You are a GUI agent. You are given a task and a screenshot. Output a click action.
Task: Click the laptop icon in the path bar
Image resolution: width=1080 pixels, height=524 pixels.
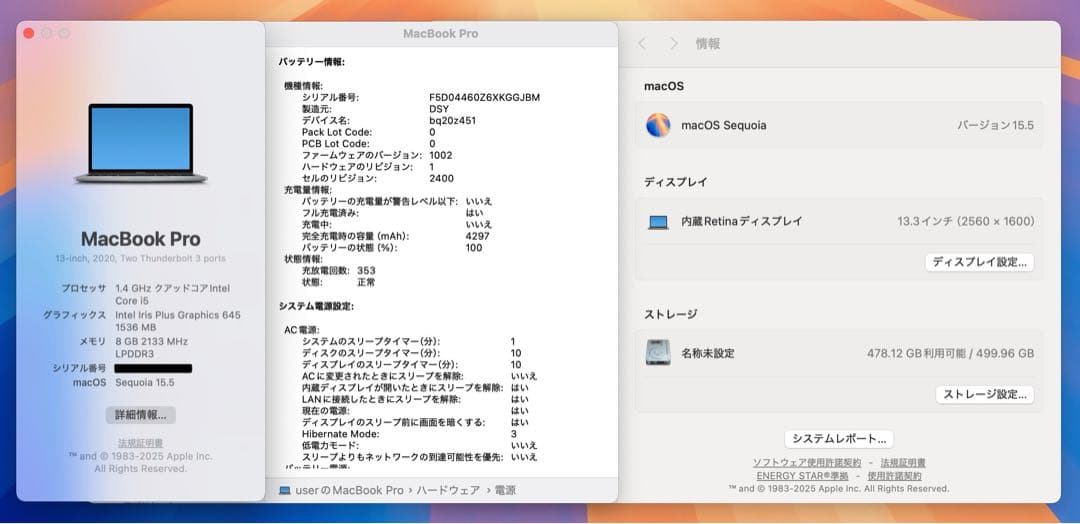click(285, 491)
